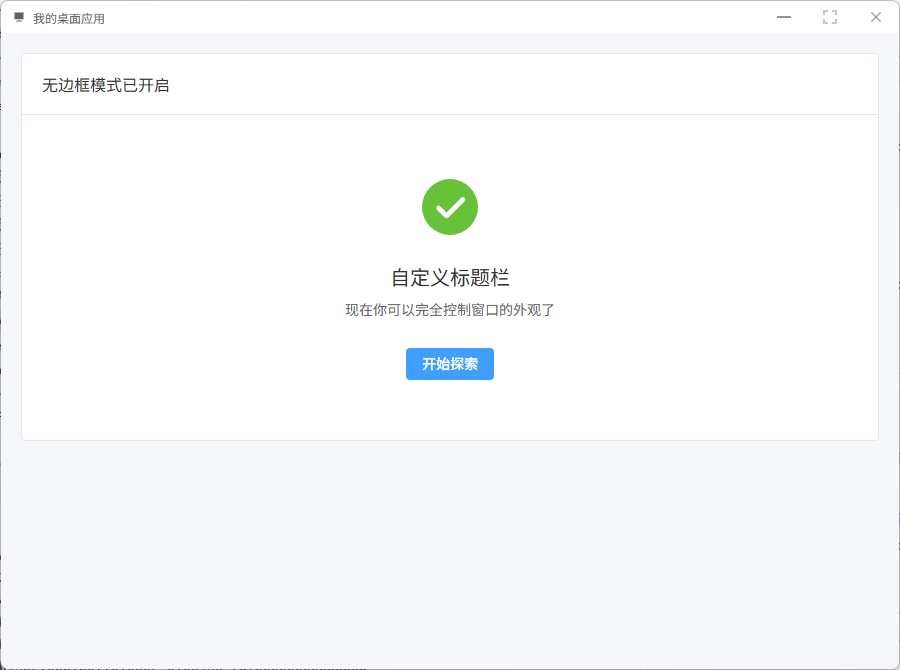
Task: Toggle fullscreen using the title bar icon
Action: click(830, 17)
